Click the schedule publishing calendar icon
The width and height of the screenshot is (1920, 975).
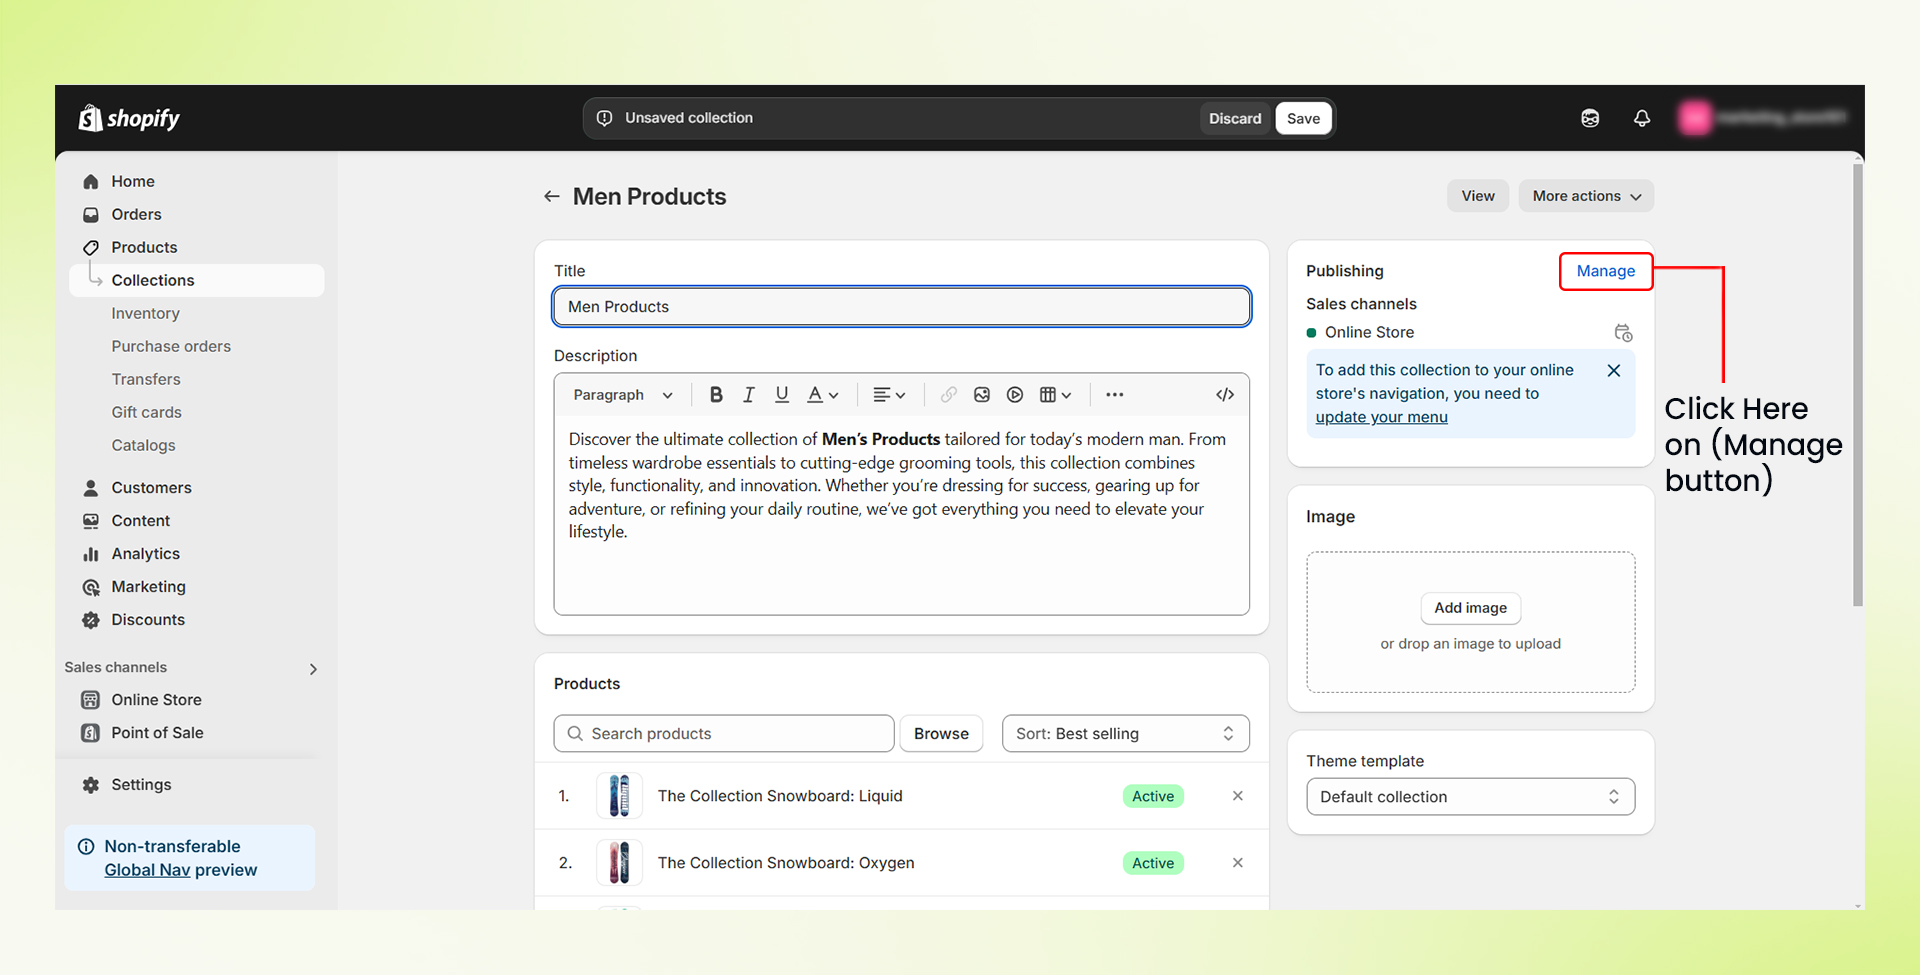[x=1623, y=333]
